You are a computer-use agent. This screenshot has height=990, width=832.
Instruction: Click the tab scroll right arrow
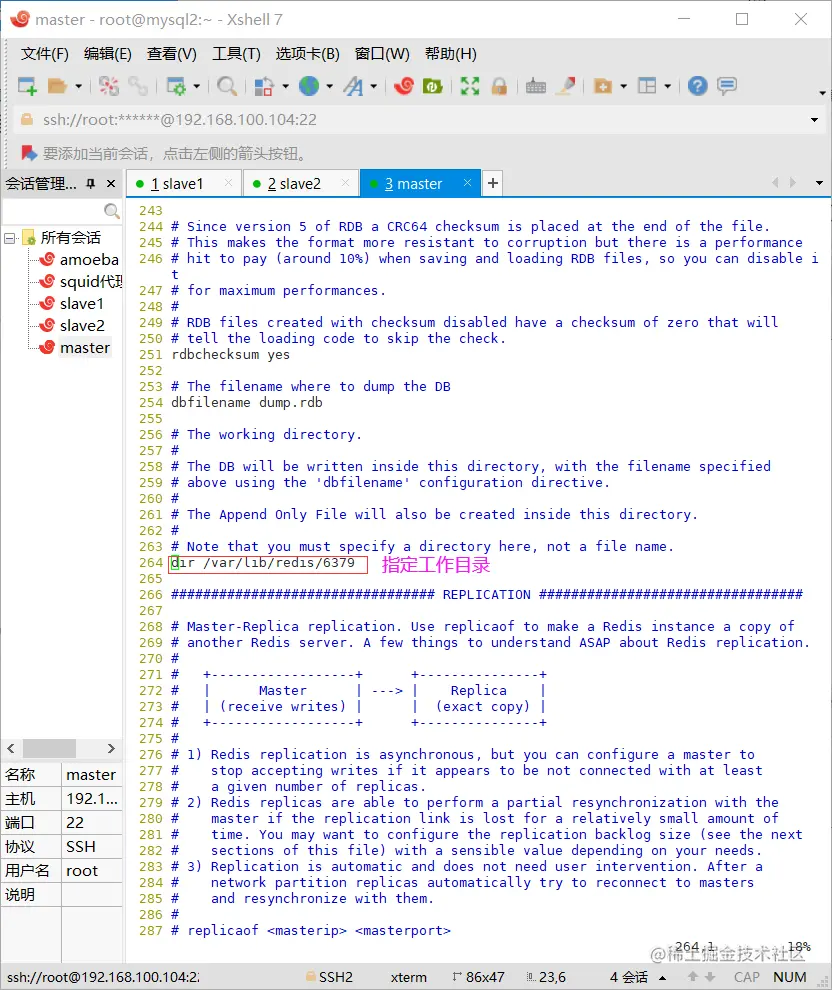[793, 183]
